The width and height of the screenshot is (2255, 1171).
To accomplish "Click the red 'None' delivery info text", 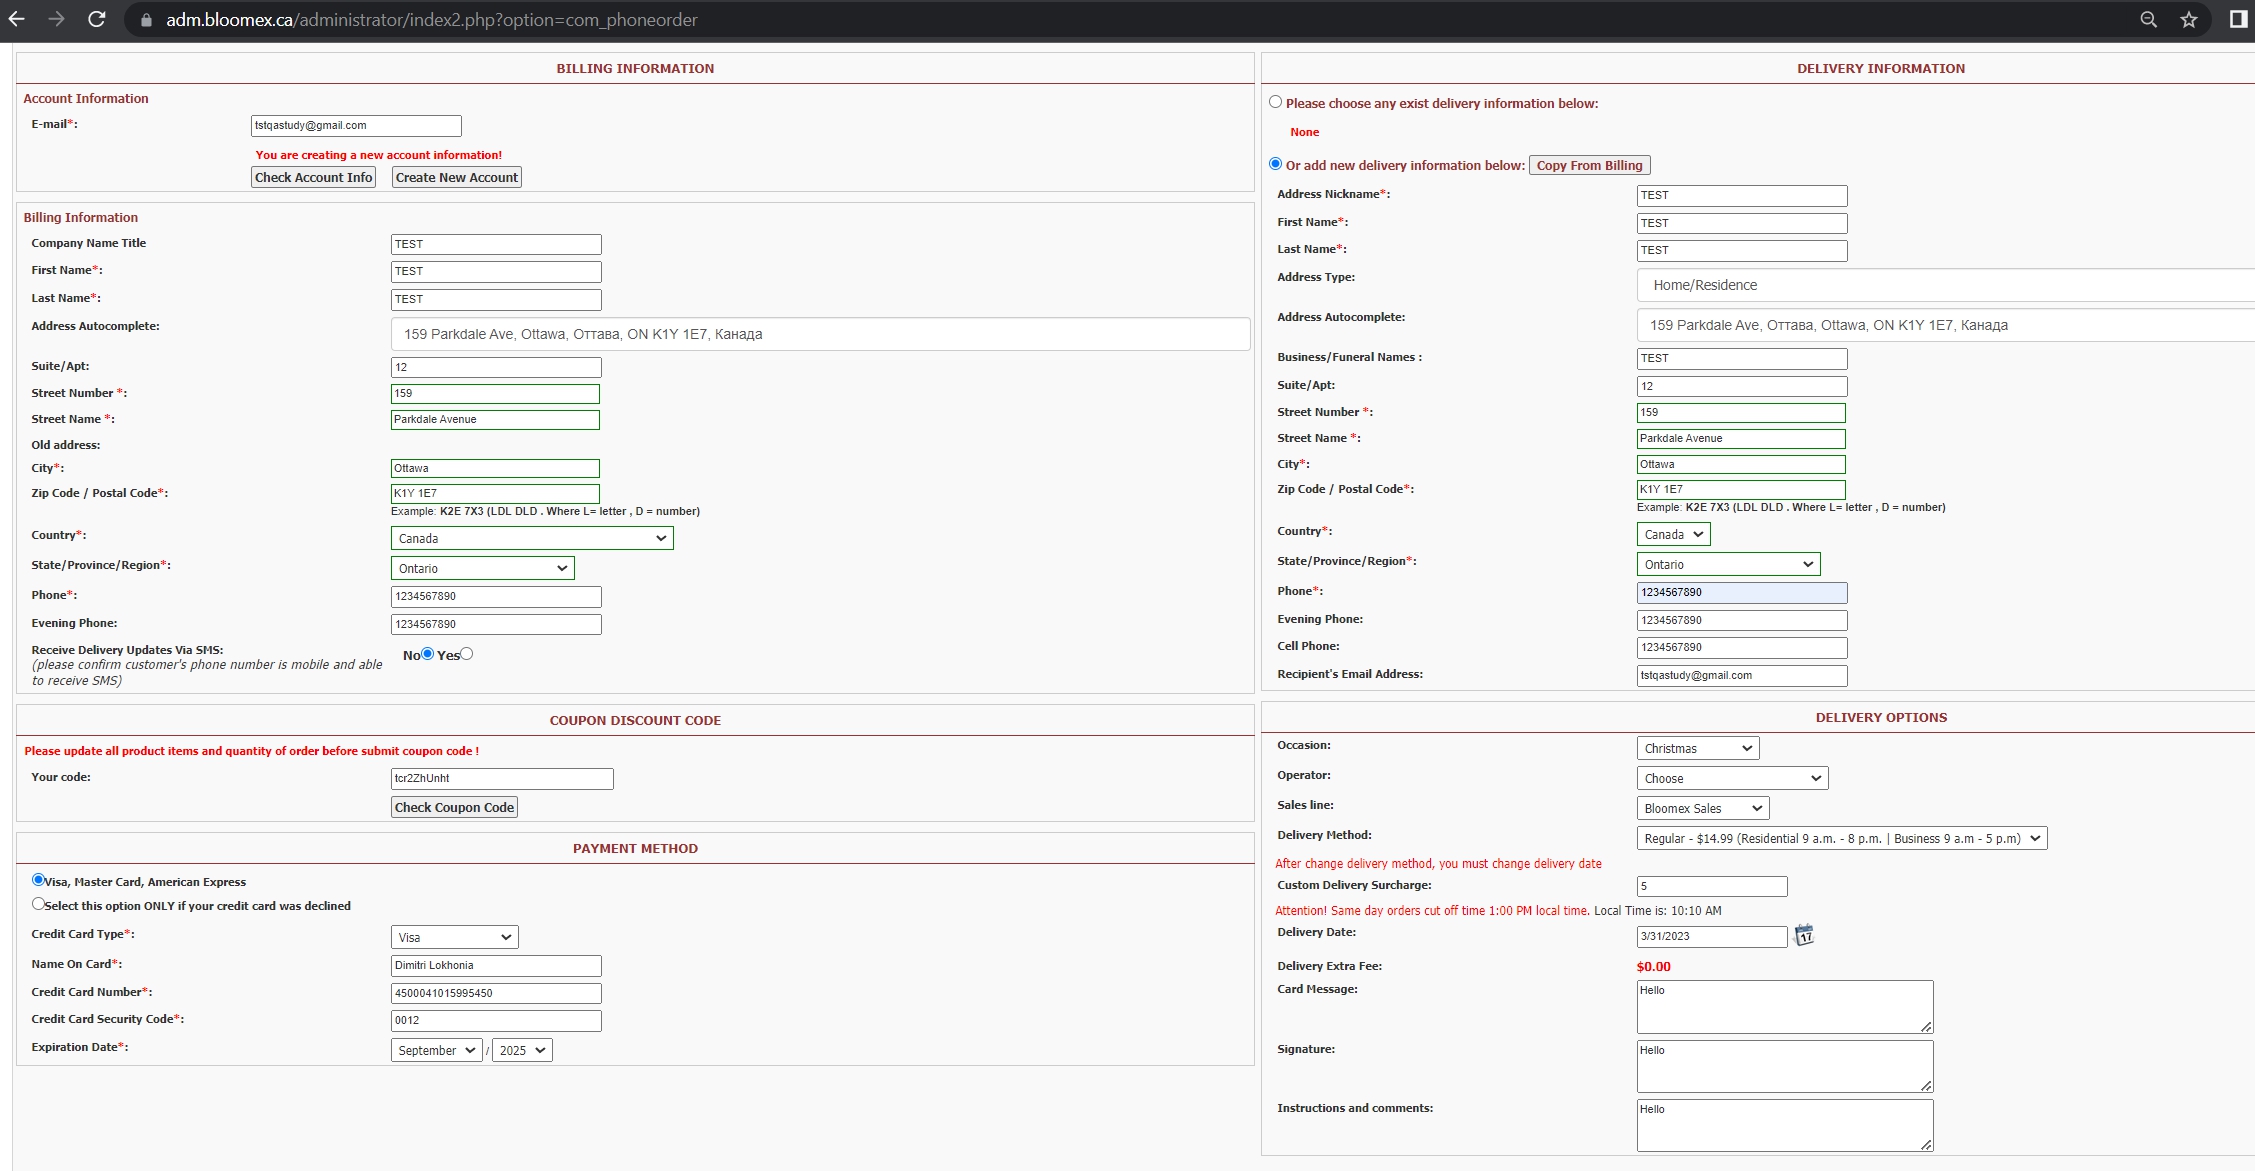I will coord(1304,132).
